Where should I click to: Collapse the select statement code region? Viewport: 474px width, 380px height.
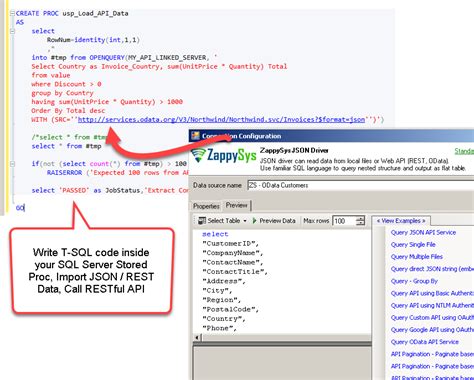(x=12, y=31)
